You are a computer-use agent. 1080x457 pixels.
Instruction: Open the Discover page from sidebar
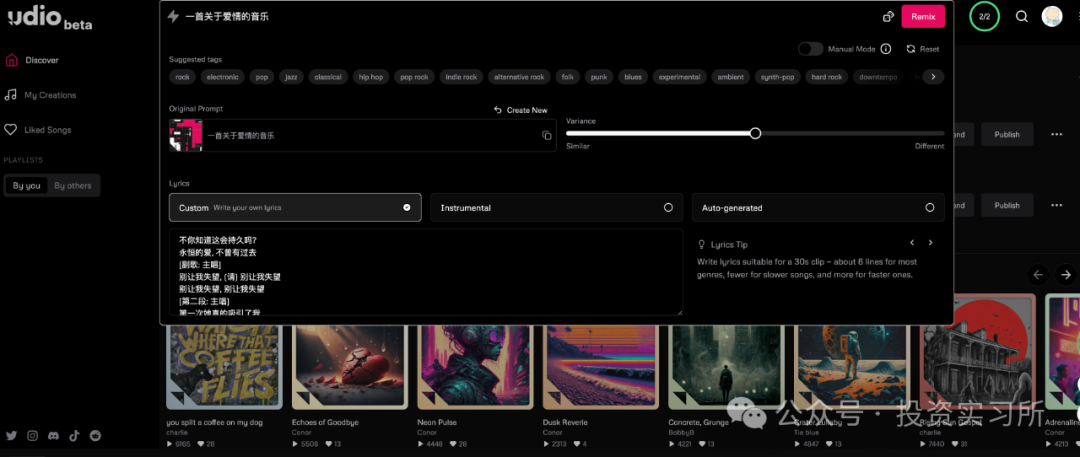(x=32, y=60)
